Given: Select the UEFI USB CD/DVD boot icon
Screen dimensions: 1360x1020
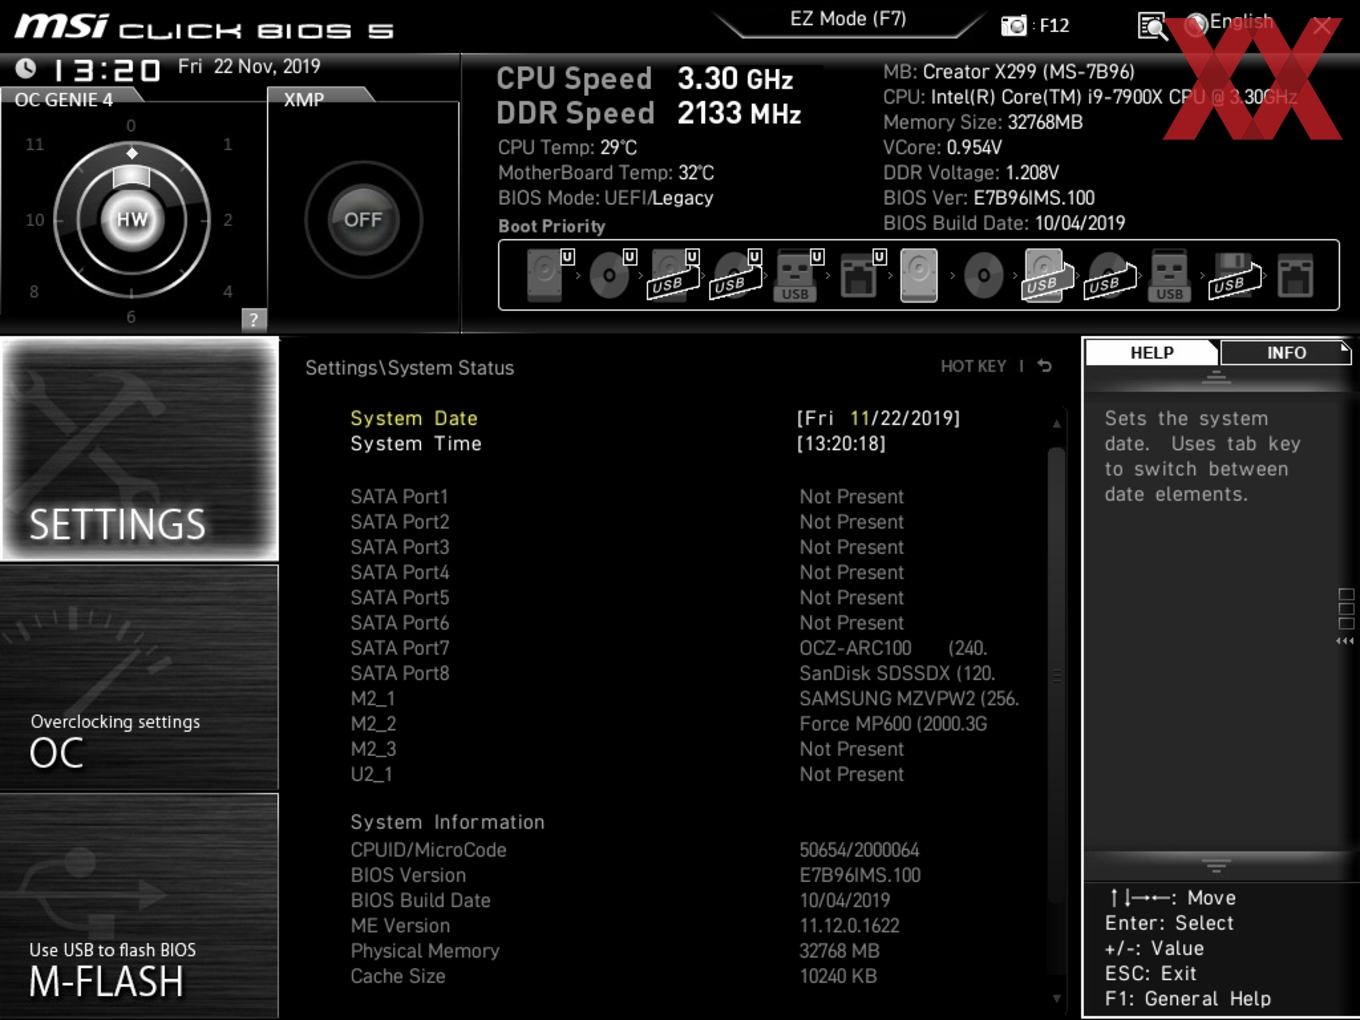Looking at the screenshot, I should (x=735, y=275).
